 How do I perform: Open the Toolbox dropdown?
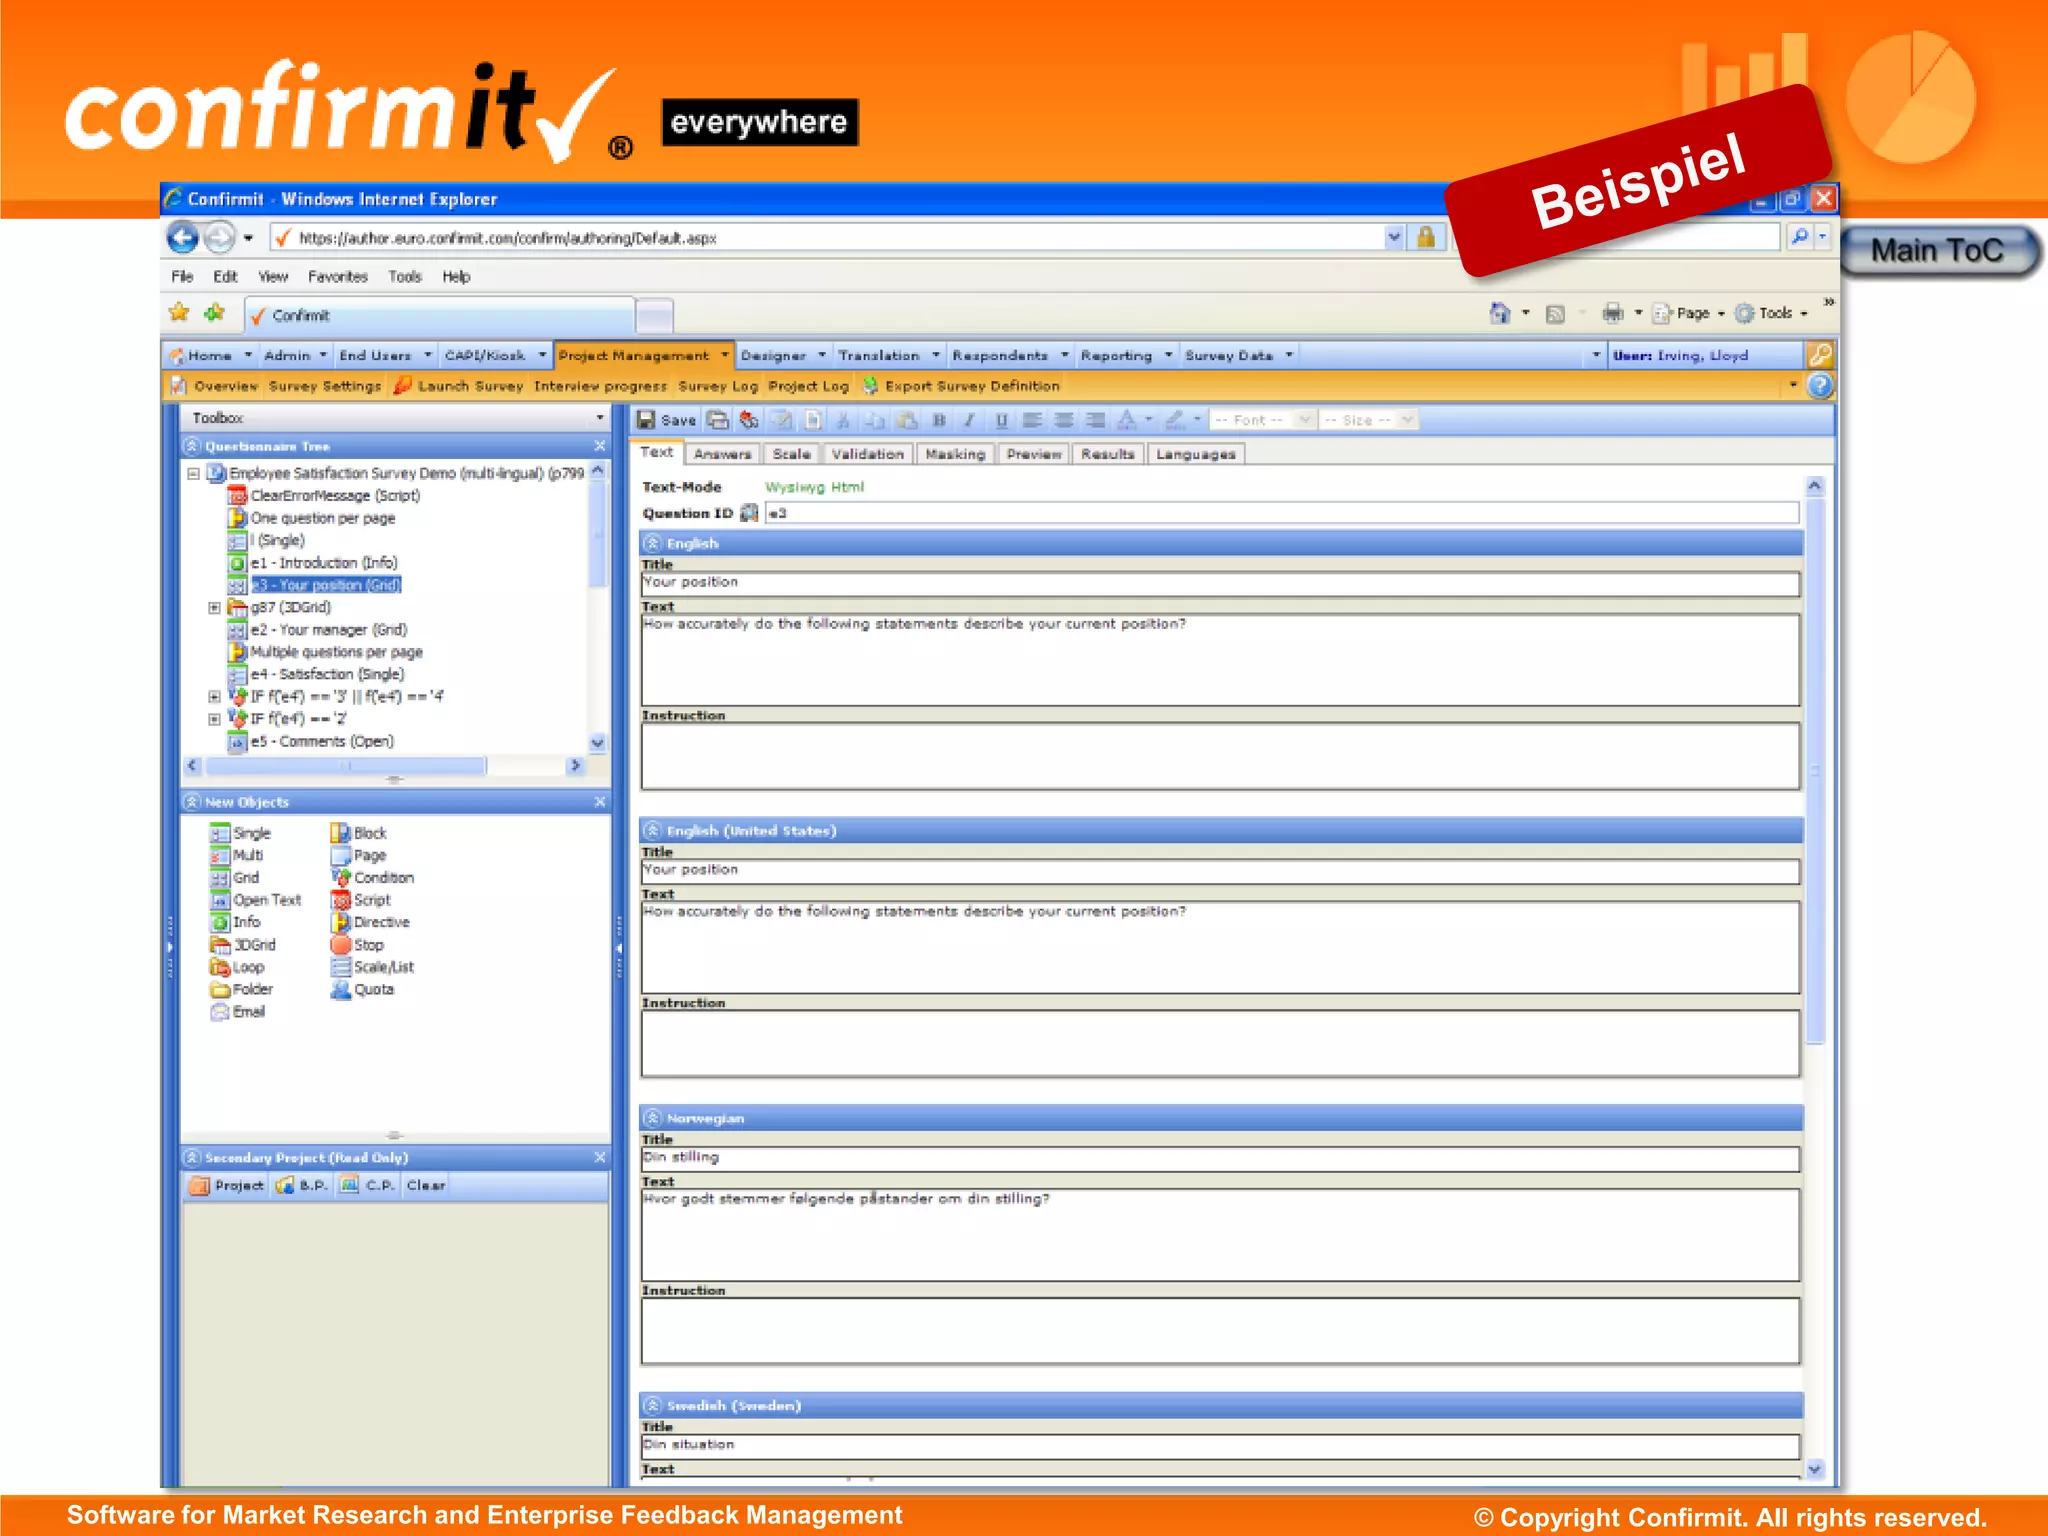click(x=600, y=418)
